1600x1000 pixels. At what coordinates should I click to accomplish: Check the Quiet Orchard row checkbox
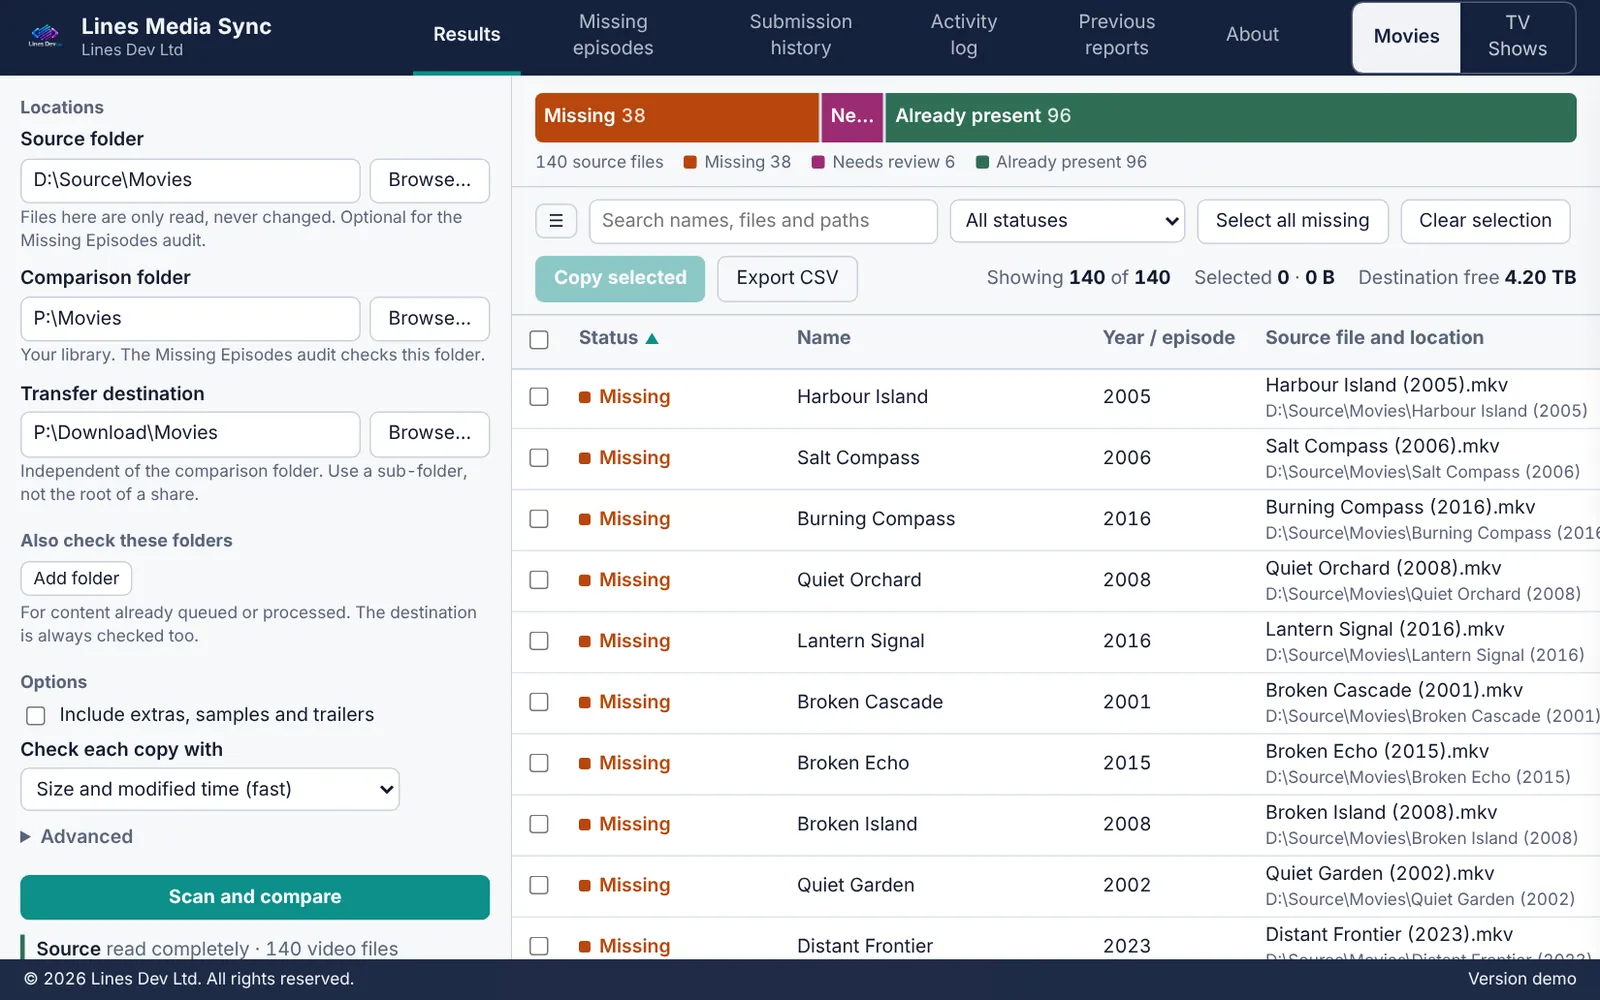pyautogui.click(x=539, y=580)
